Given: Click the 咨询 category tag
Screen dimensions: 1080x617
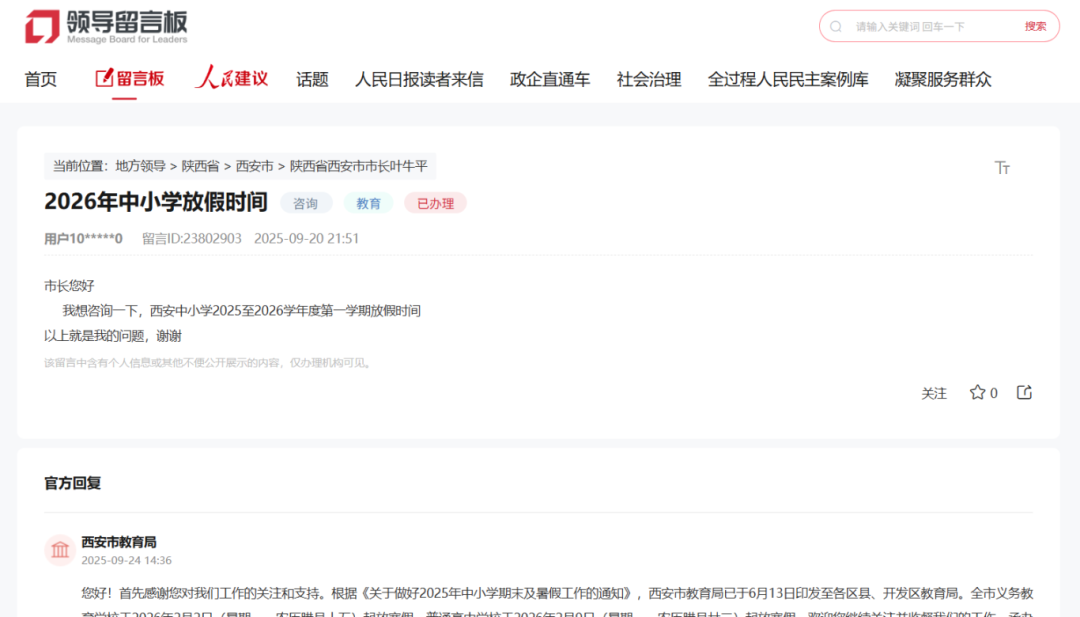Looking at the screenshot, I should (306, 204).
